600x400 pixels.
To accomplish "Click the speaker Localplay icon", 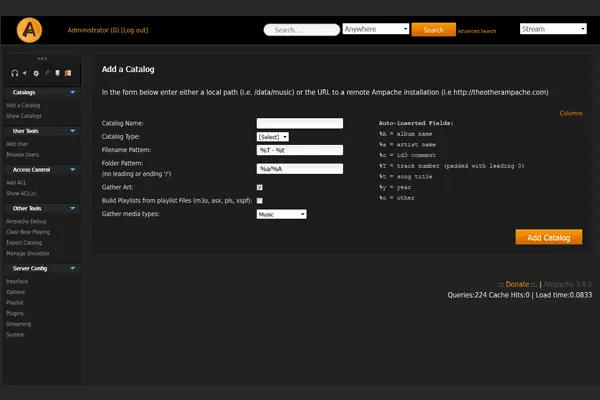I will coord(25,73).
